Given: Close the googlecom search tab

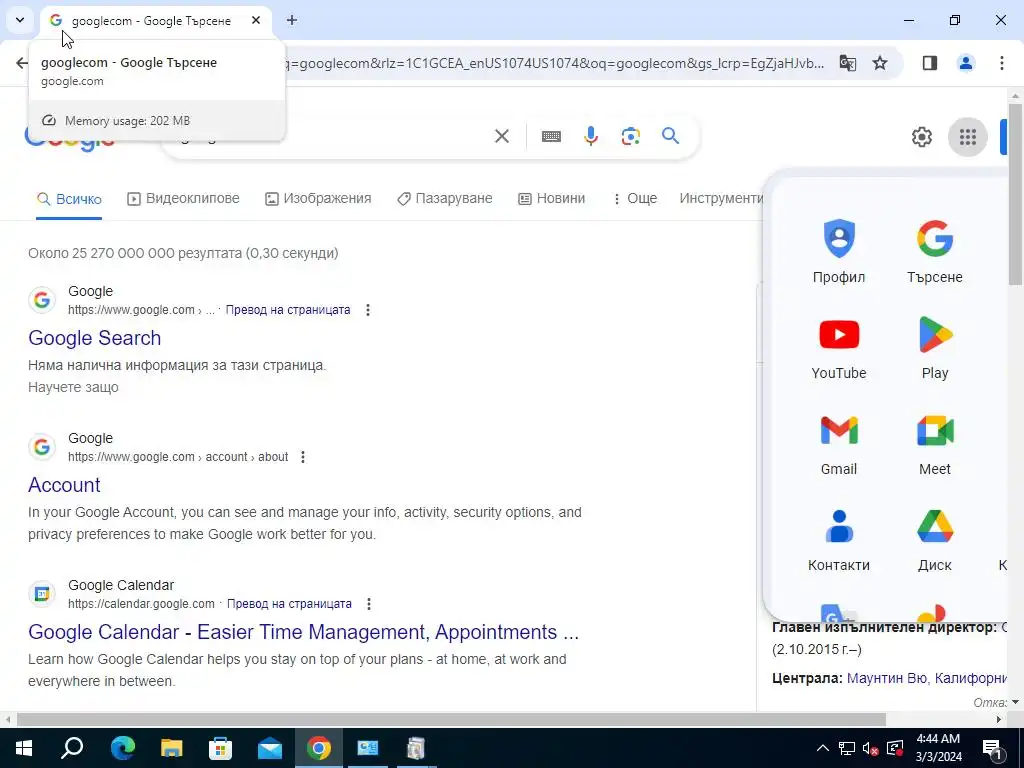Looking at the screenshot, I should tap(256, 20).
